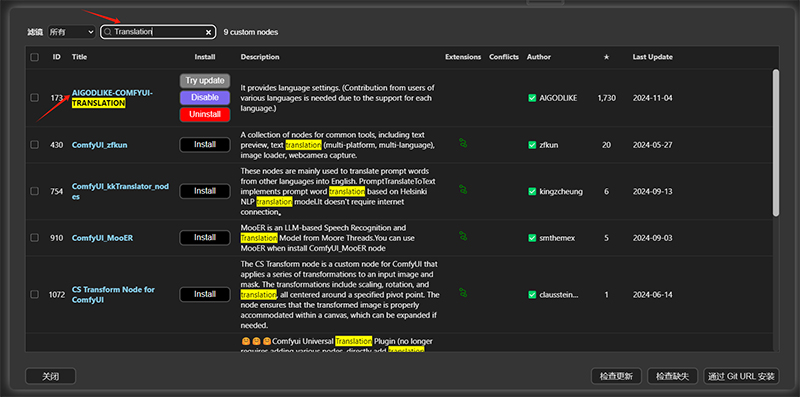
Task: Click green verified badge next to AIGODLIKE author
Action: pyautogui.click(x=532, y=98)
